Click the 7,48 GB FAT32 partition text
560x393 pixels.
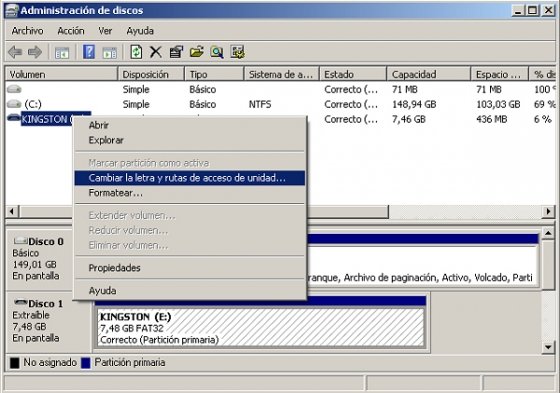tap(132, 328)
